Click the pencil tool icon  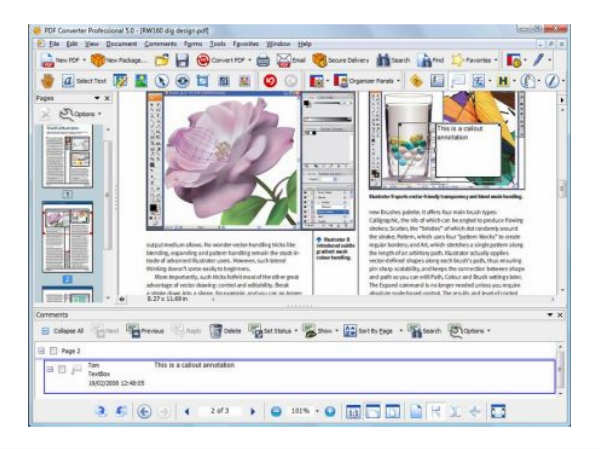[x=538, y=60]
